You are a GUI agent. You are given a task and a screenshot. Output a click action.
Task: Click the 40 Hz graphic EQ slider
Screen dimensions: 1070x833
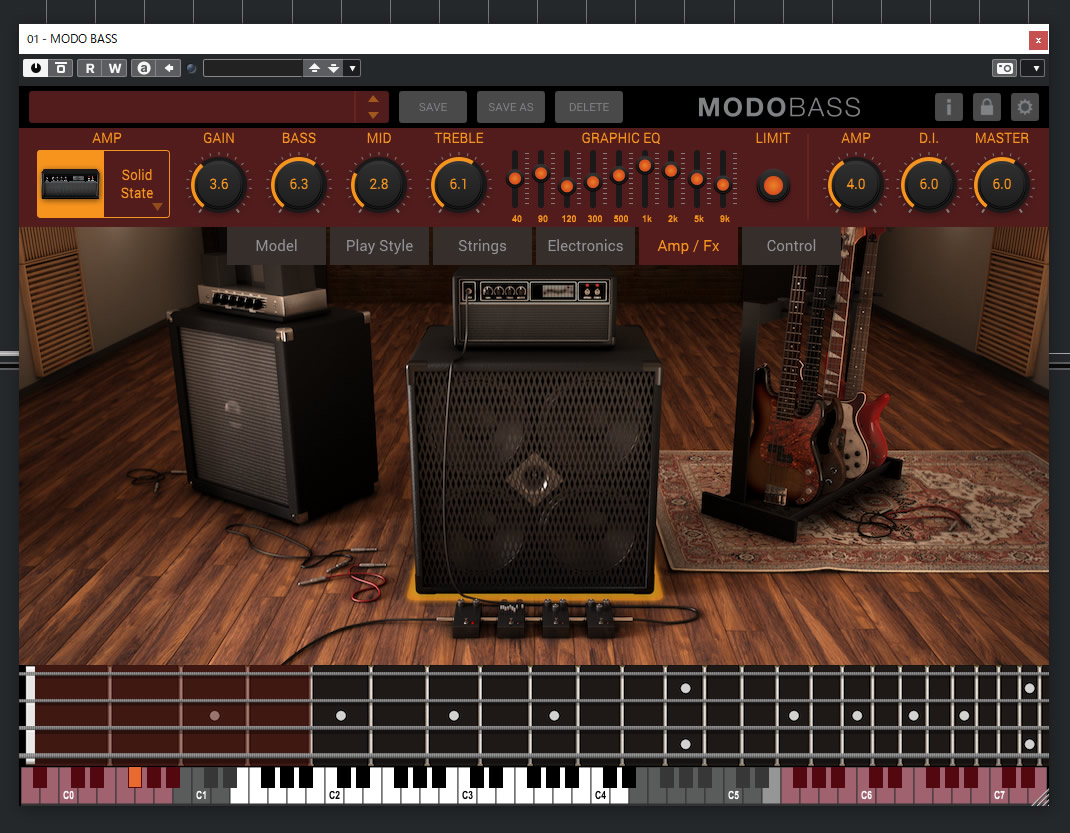pos(515,179)
